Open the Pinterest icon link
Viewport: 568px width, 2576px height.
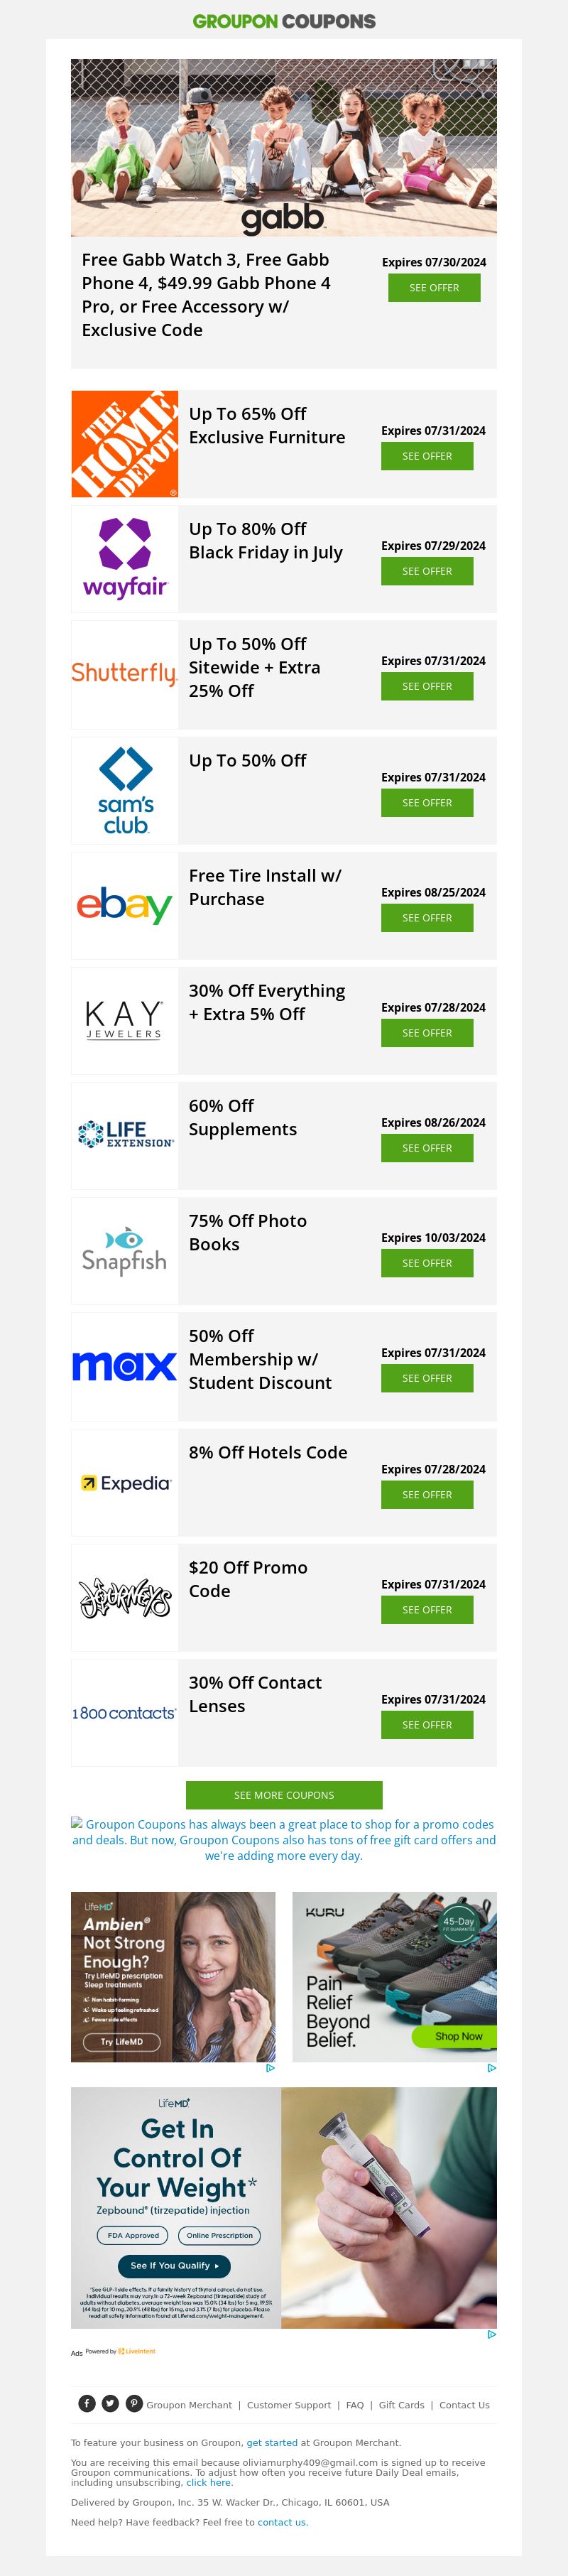tap(133, 2404)
